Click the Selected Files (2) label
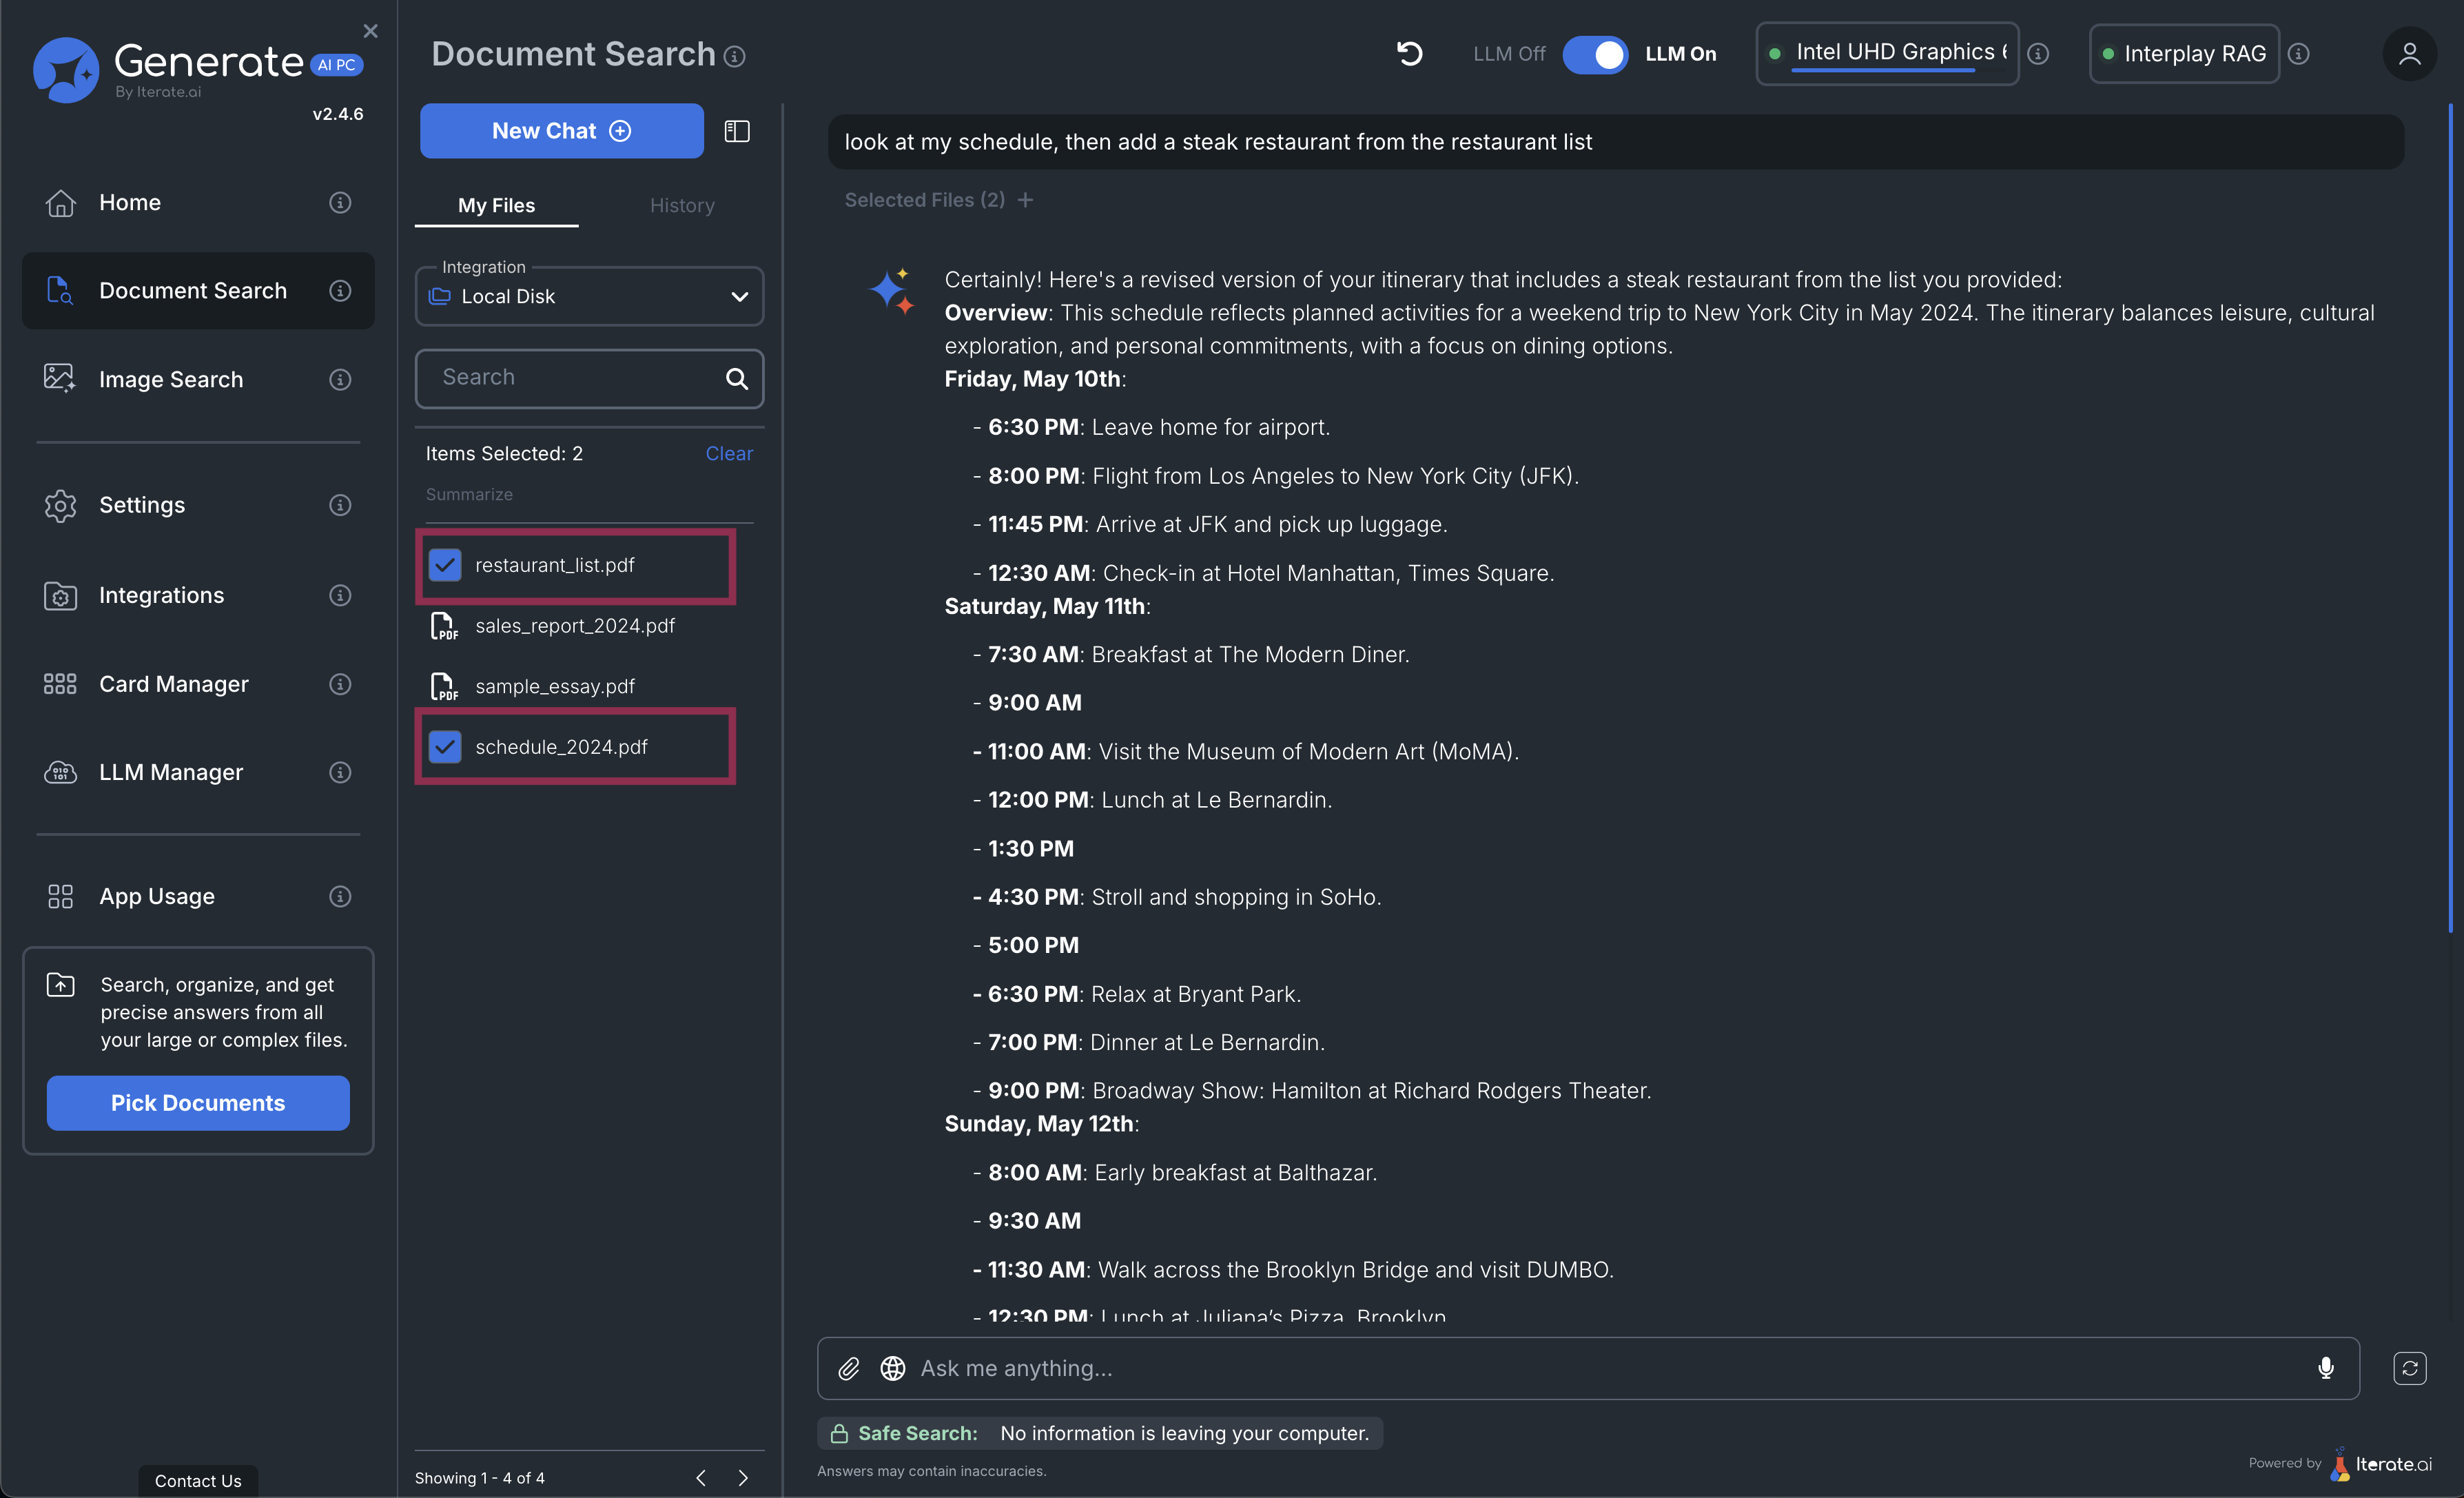The image size is (2464, 1498). (925, 200)
